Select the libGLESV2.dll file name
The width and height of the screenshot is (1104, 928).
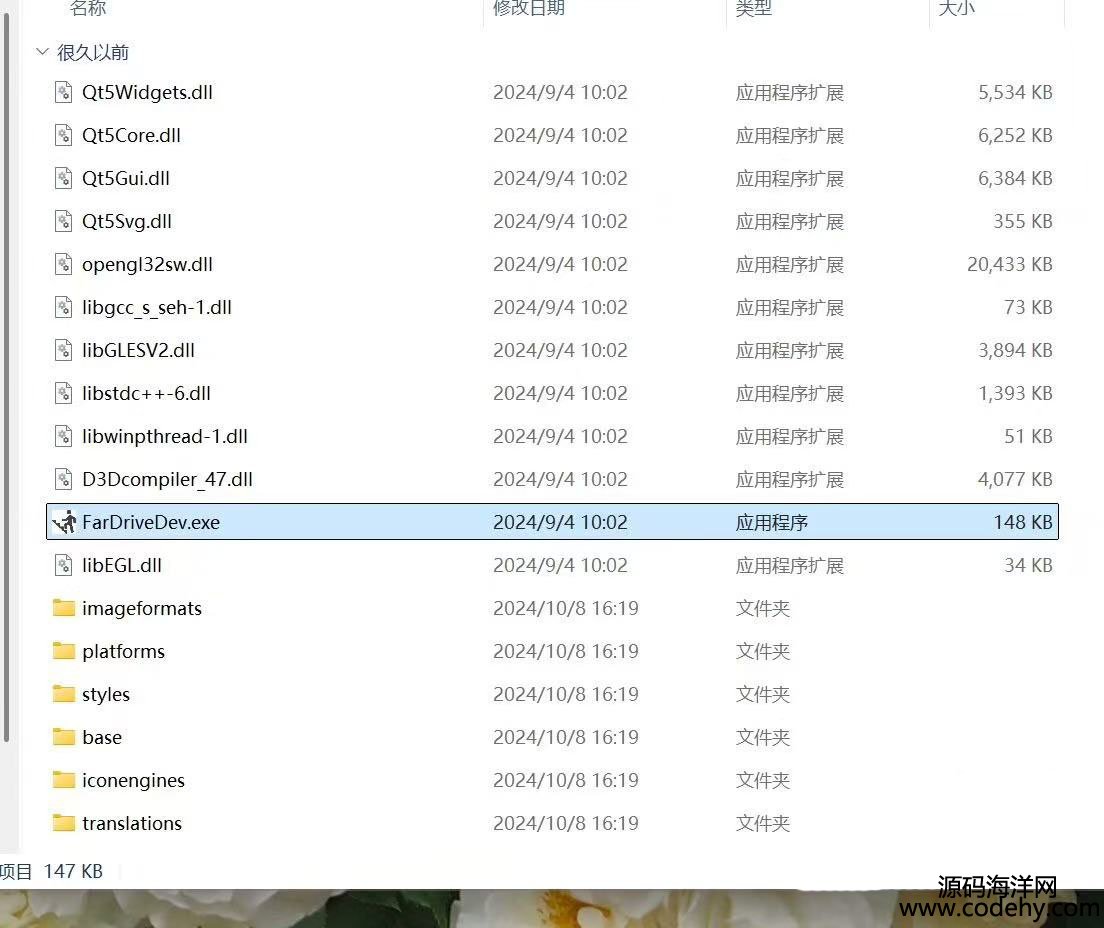pyautogui.click(x=139, y=350)
